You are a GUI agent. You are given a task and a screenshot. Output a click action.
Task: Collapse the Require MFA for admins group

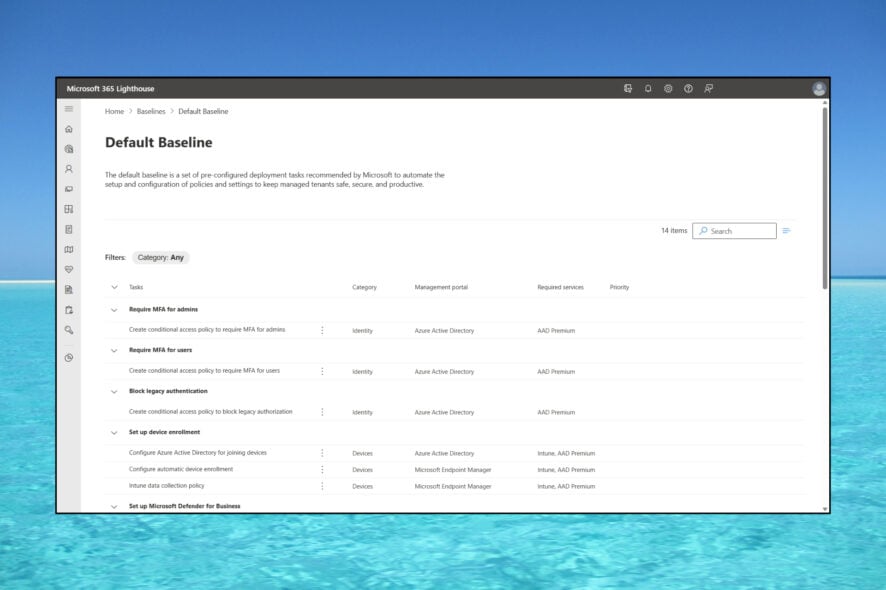pyautogui.click(x=114, y=310)
